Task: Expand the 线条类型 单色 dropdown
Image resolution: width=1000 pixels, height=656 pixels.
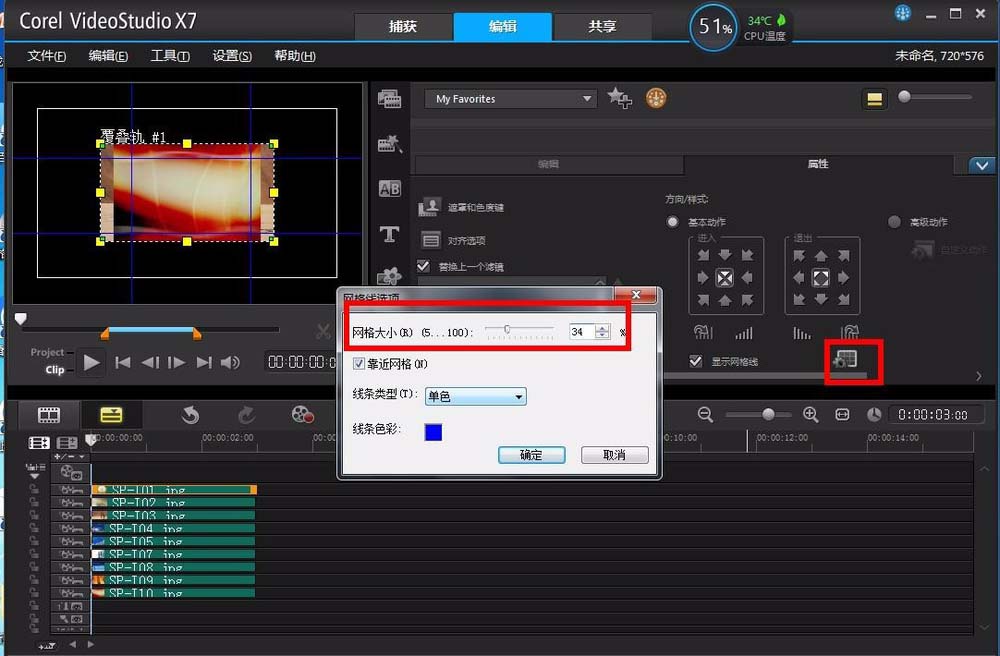Action: 476,397
